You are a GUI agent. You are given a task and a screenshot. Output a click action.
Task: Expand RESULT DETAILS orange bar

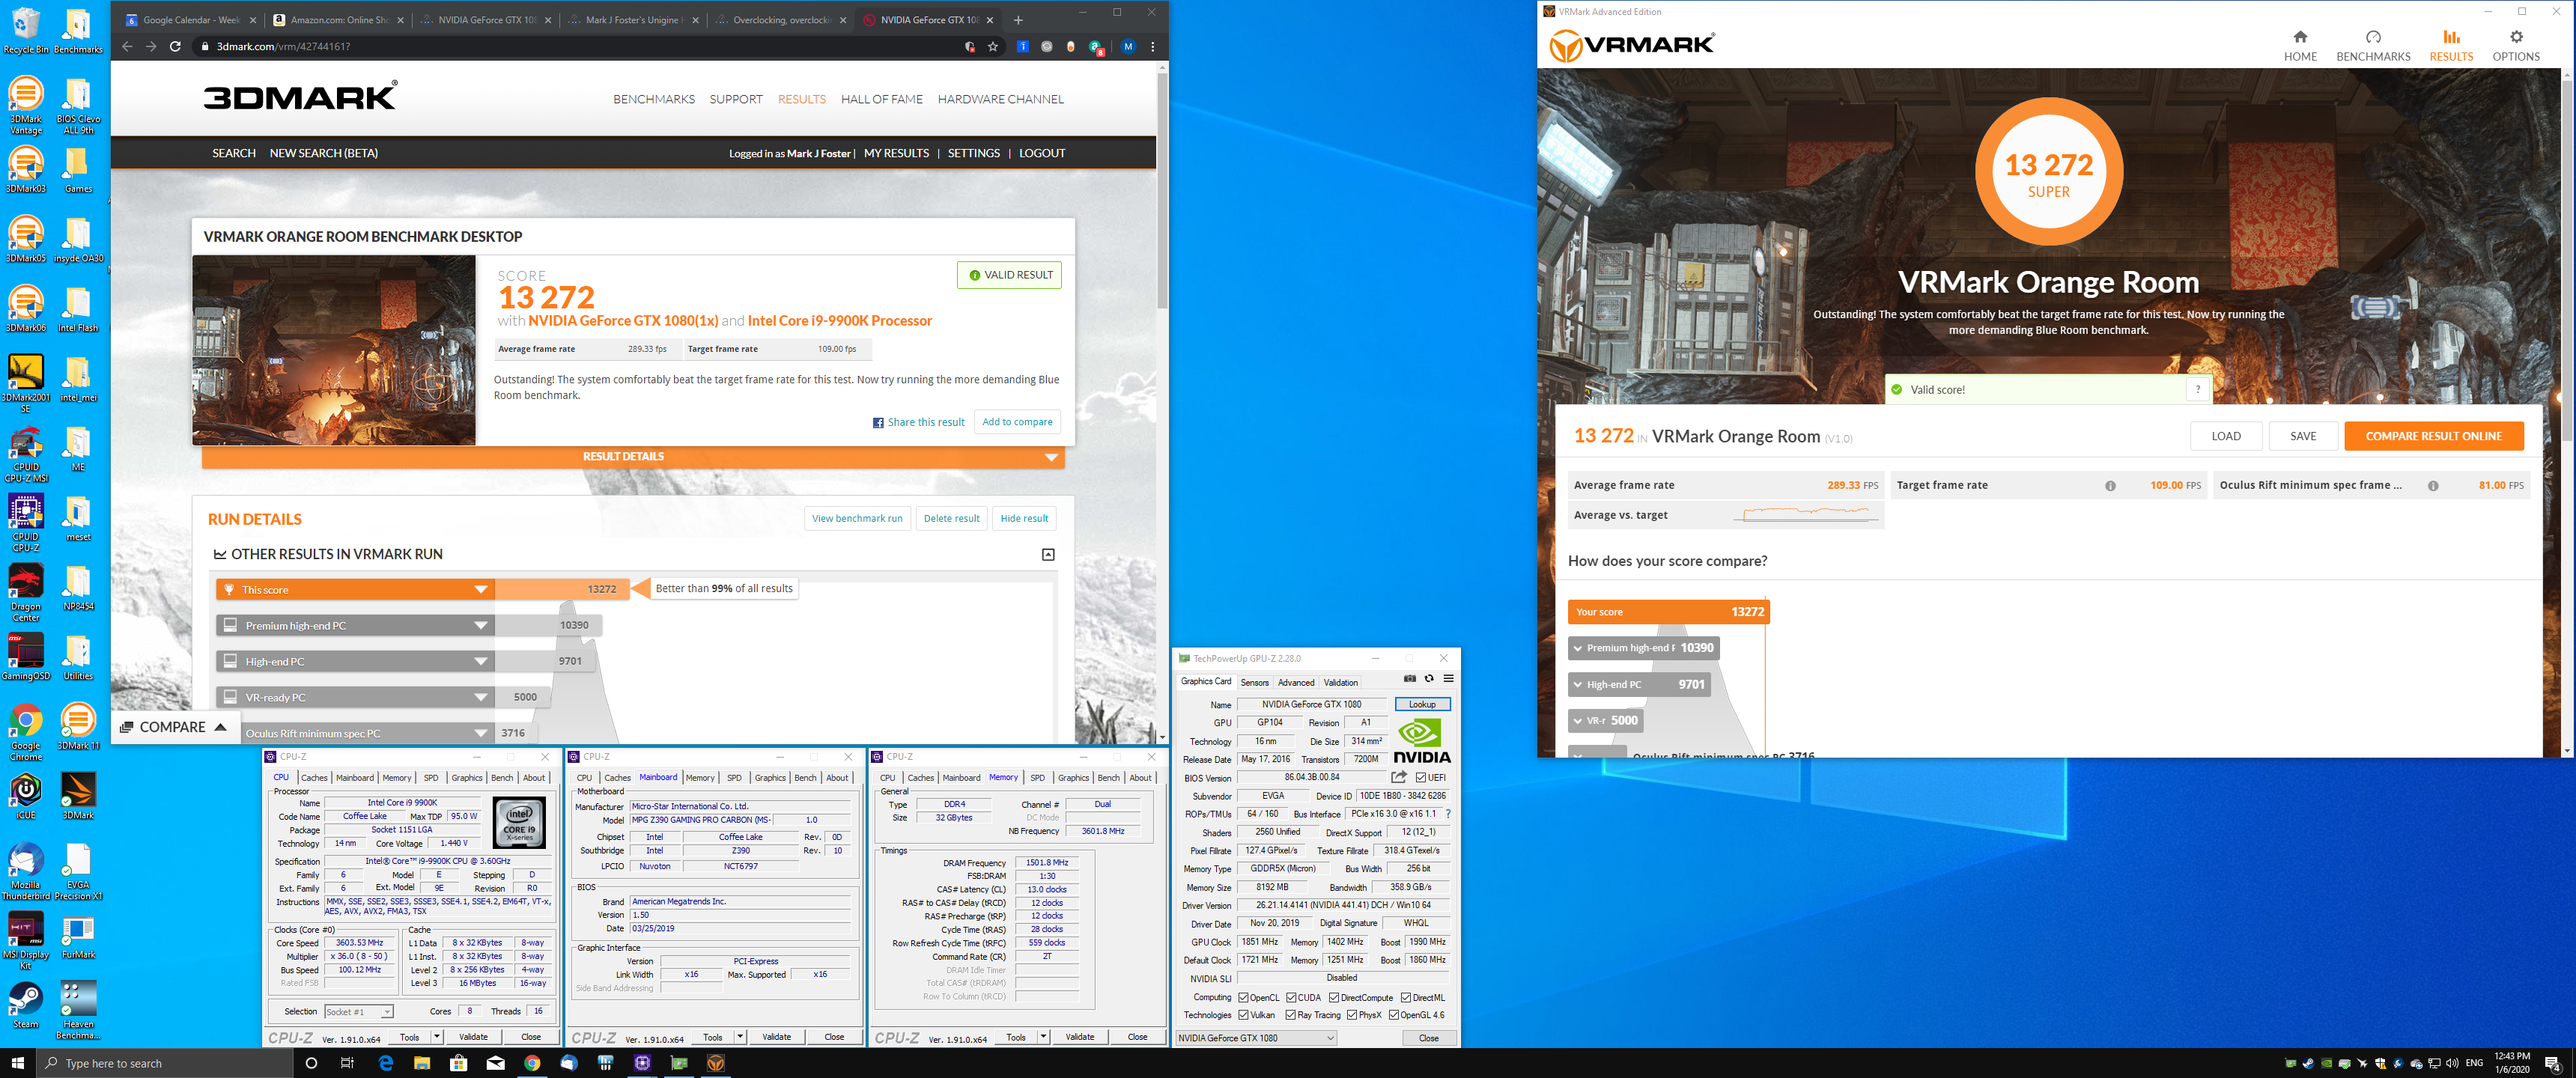coord(633,457)
